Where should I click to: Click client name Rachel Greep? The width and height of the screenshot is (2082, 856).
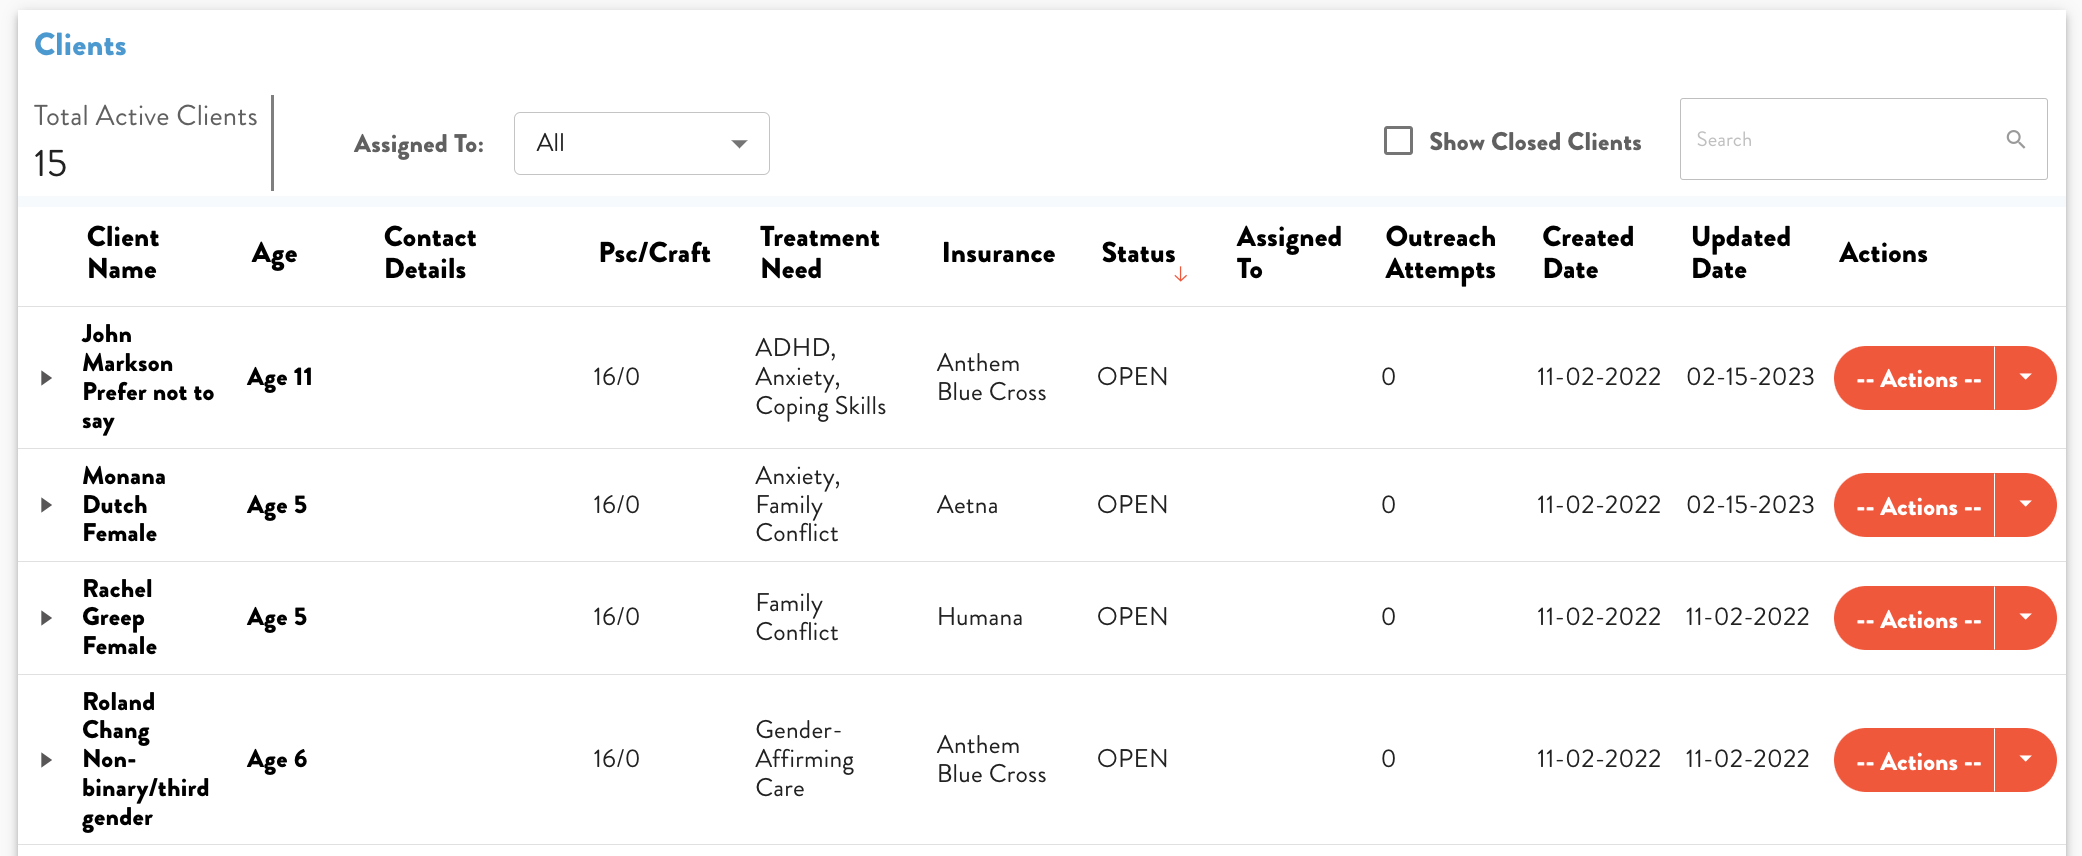pos(117,603)
